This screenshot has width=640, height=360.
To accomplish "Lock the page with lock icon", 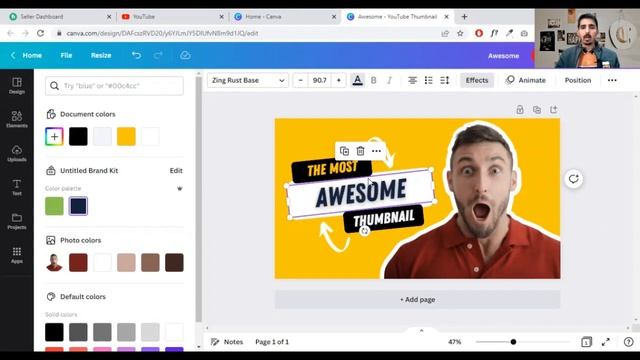I will pos(520,110).
